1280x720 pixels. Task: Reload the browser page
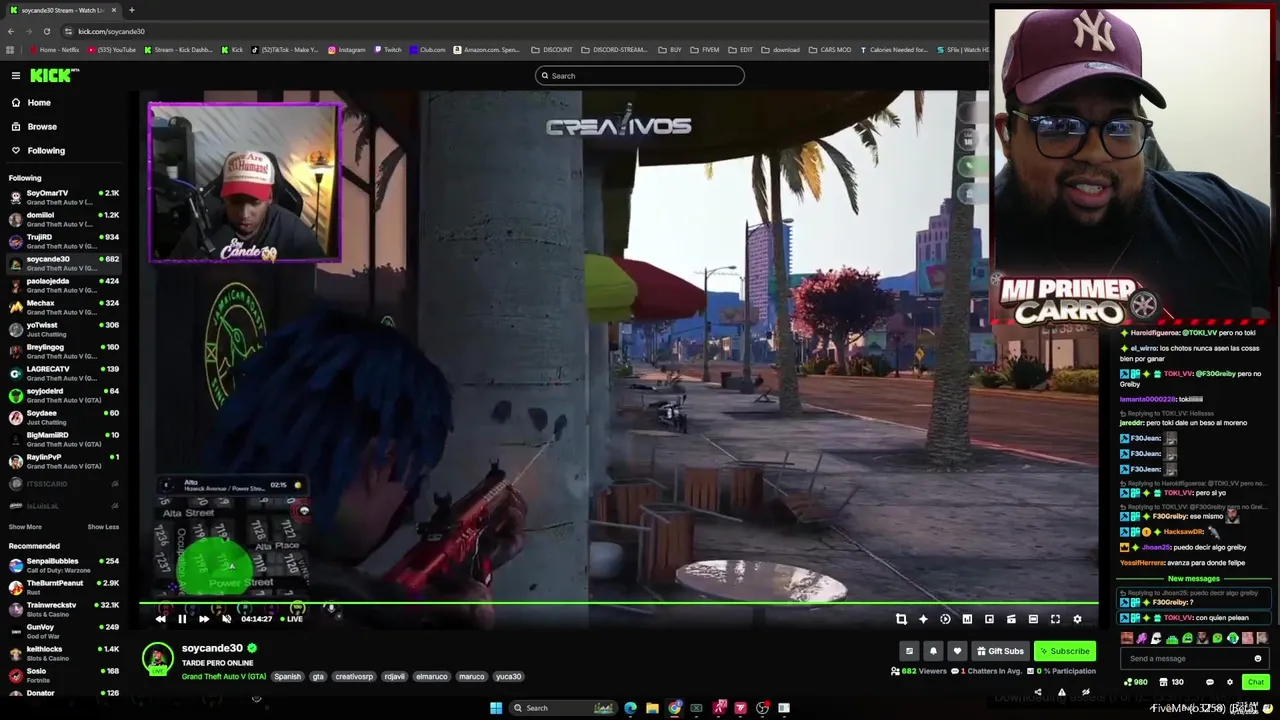[46, 31]
